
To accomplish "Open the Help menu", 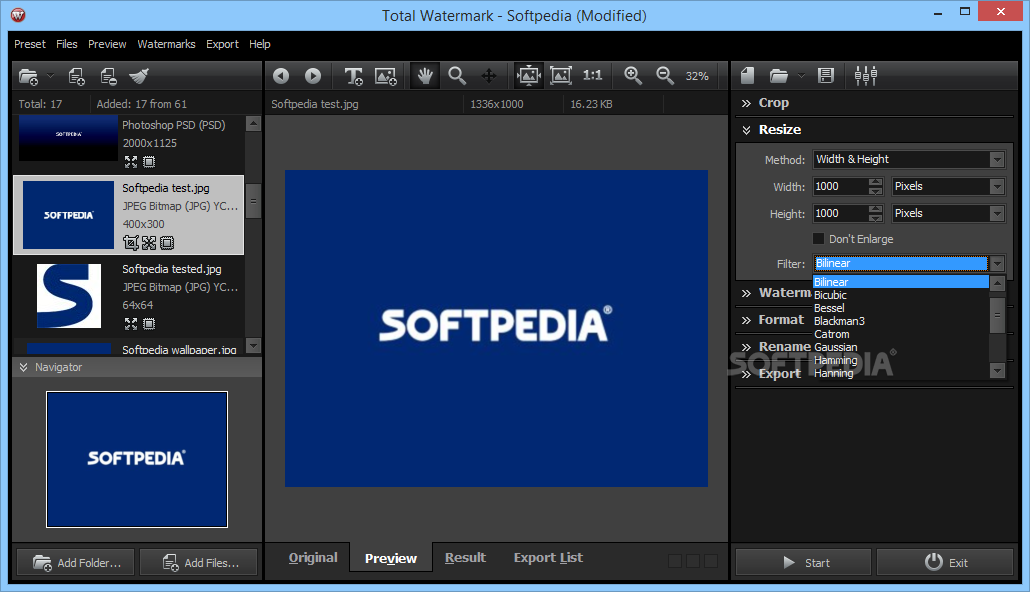I will (259, 44).
